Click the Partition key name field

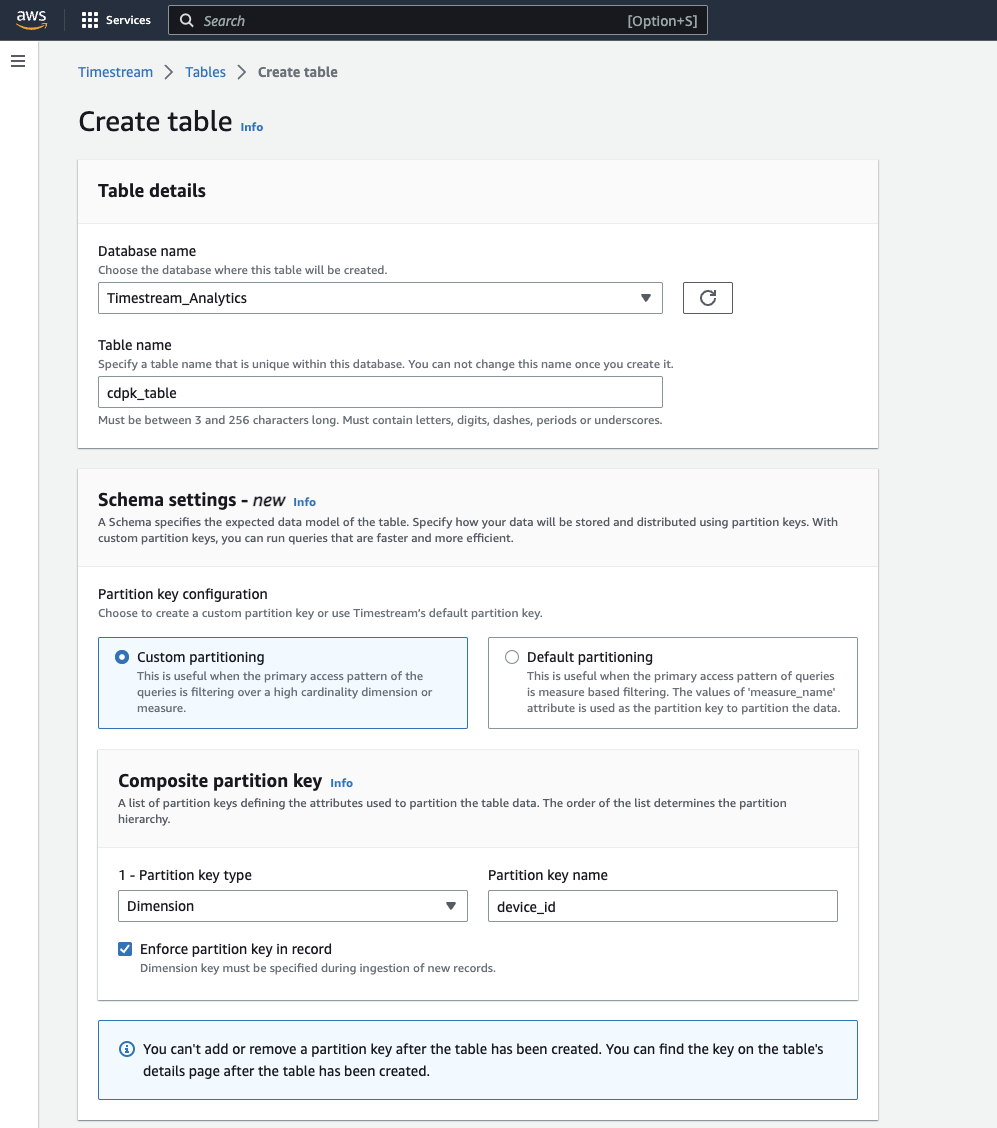[x=663, y=906]
